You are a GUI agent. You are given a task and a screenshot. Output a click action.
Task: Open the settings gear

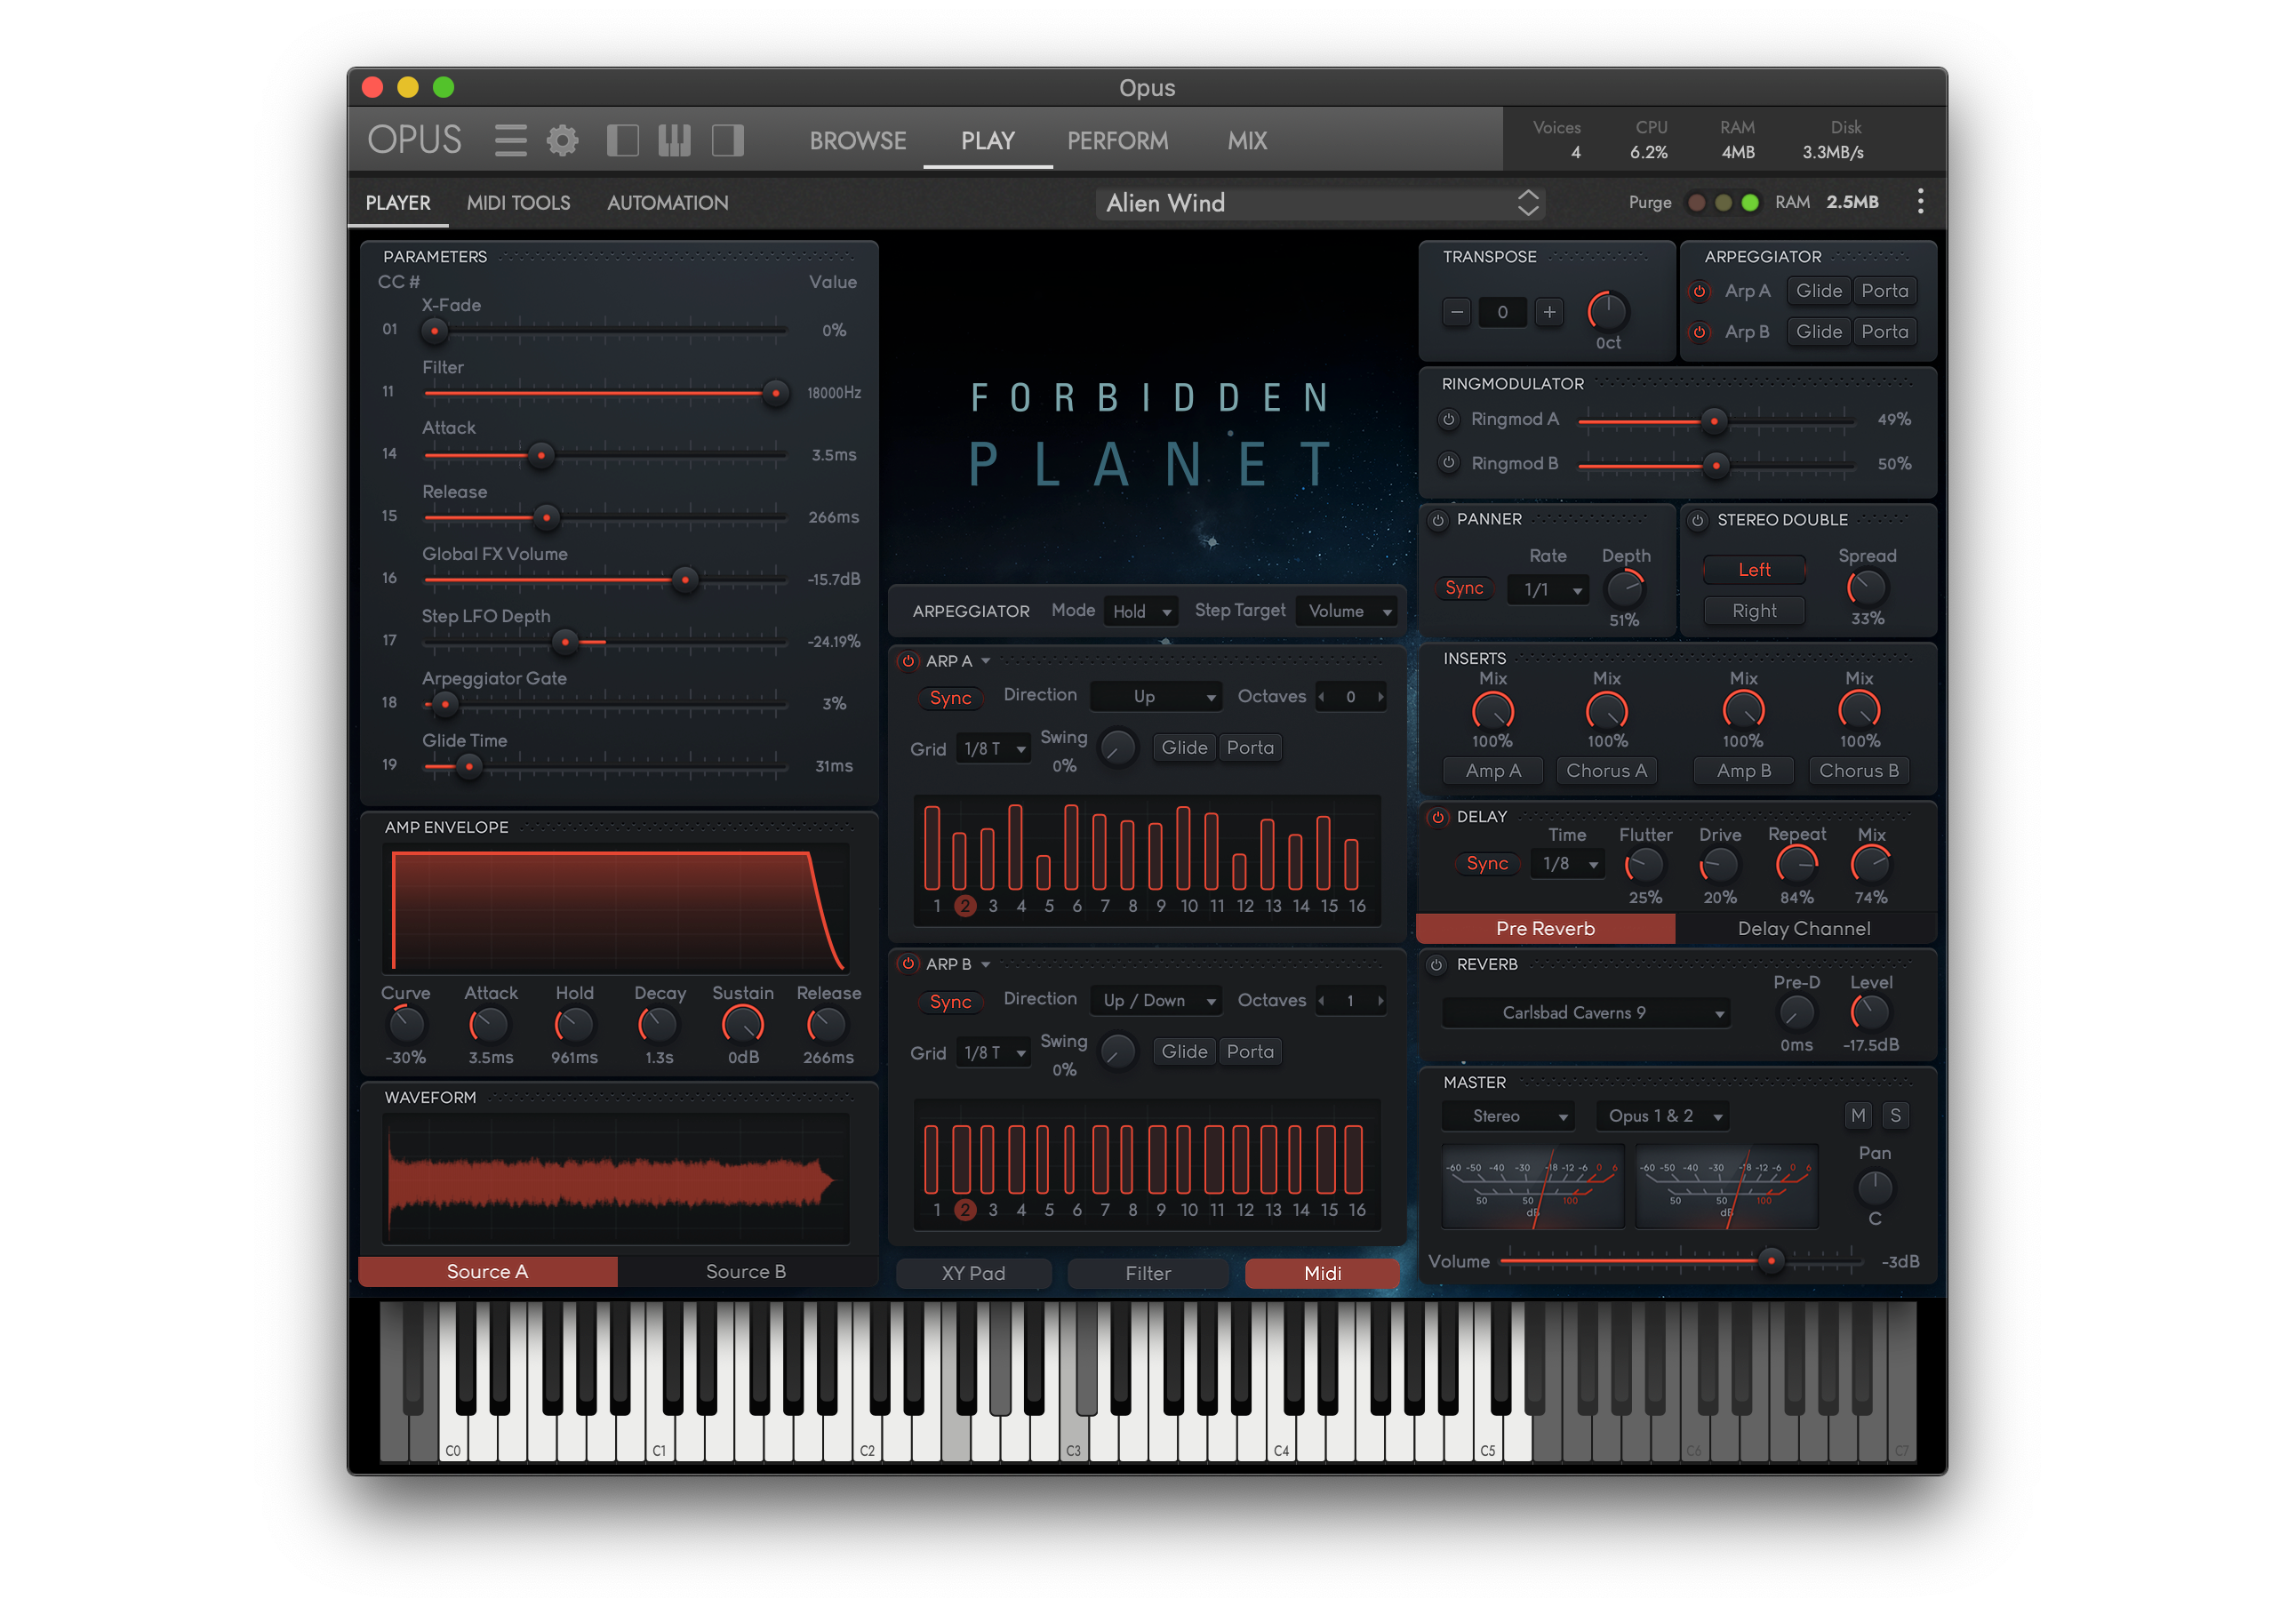(563, 140)
